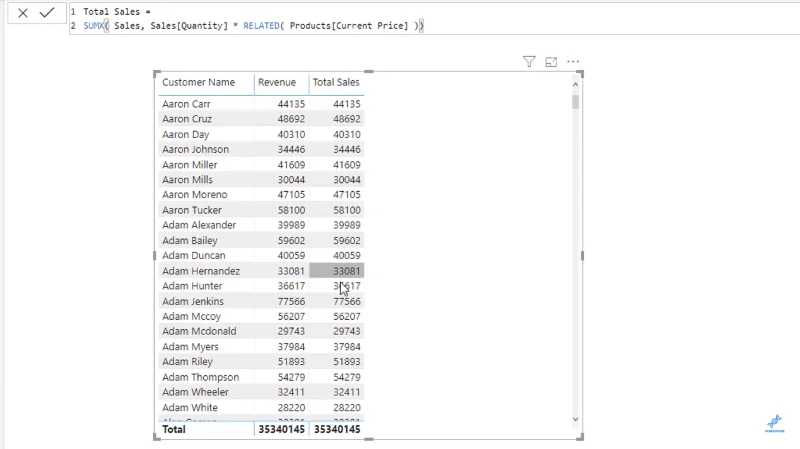
Task: Select the Aaron Cruz row
Action: 261,119
